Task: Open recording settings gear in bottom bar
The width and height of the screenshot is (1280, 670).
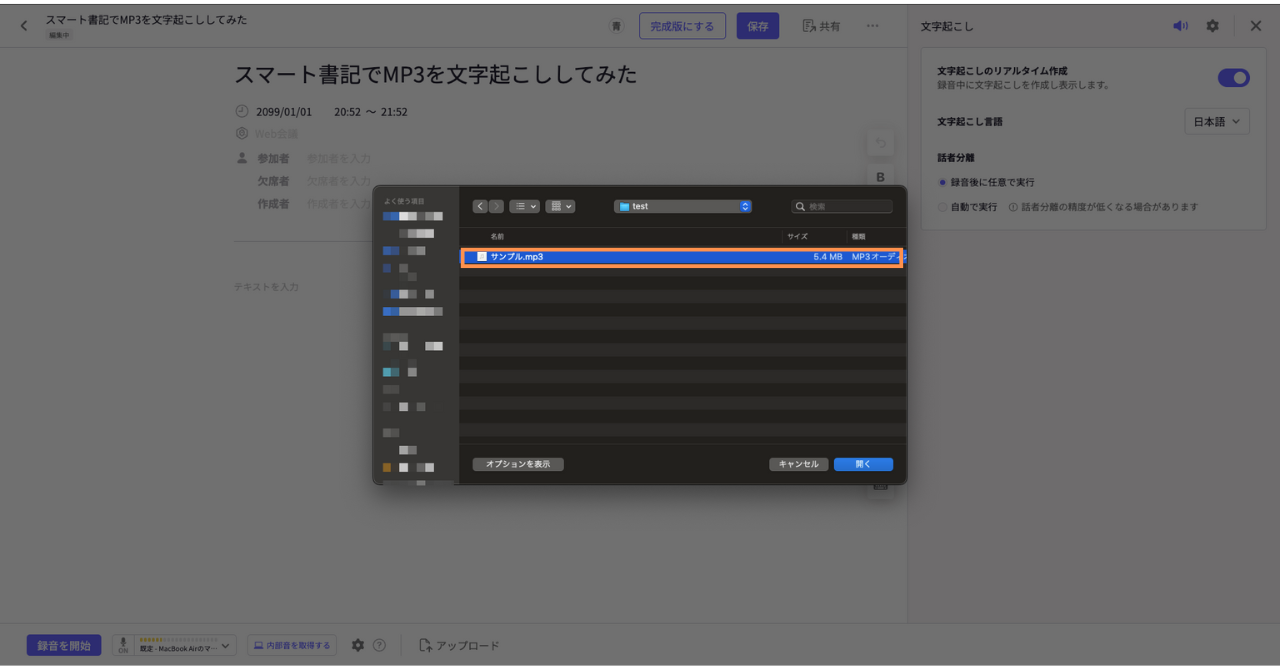Action: pyautogui.click(x=358, y=646)
